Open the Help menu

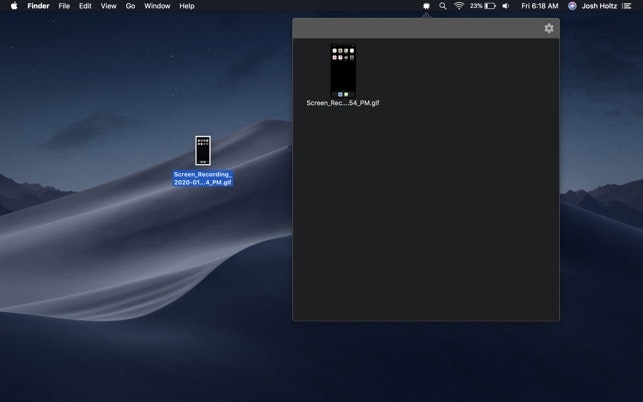[187, 6]
